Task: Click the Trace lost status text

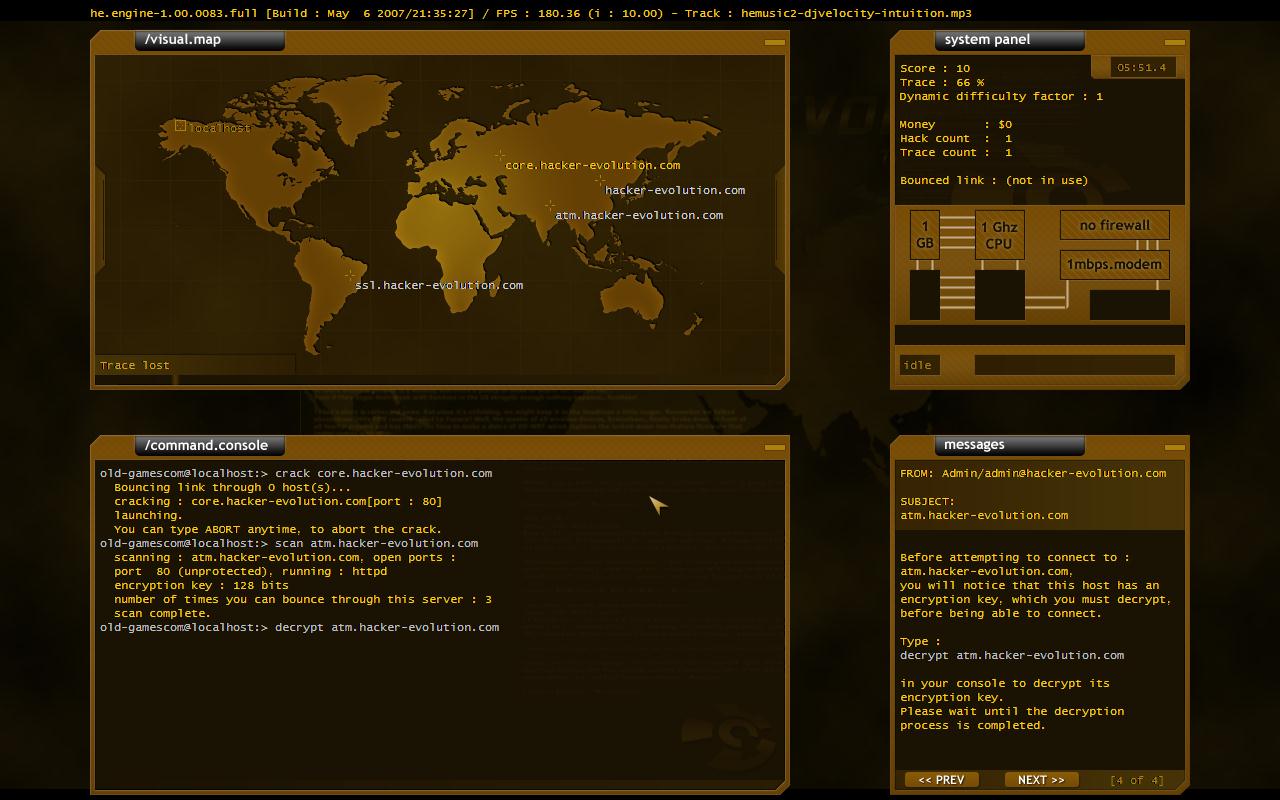Action: coord(135,365)
